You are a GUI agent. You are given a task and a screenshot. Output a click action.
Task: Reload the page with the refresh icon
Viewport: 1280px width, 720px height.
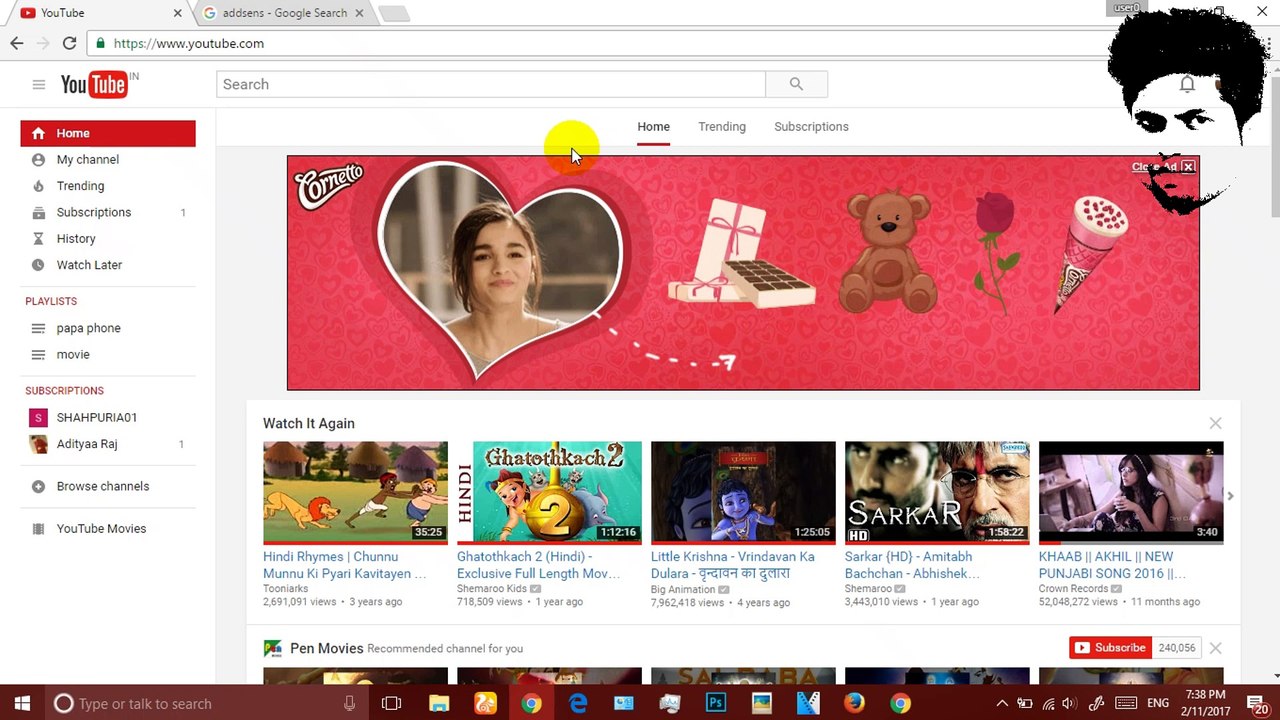69,43
